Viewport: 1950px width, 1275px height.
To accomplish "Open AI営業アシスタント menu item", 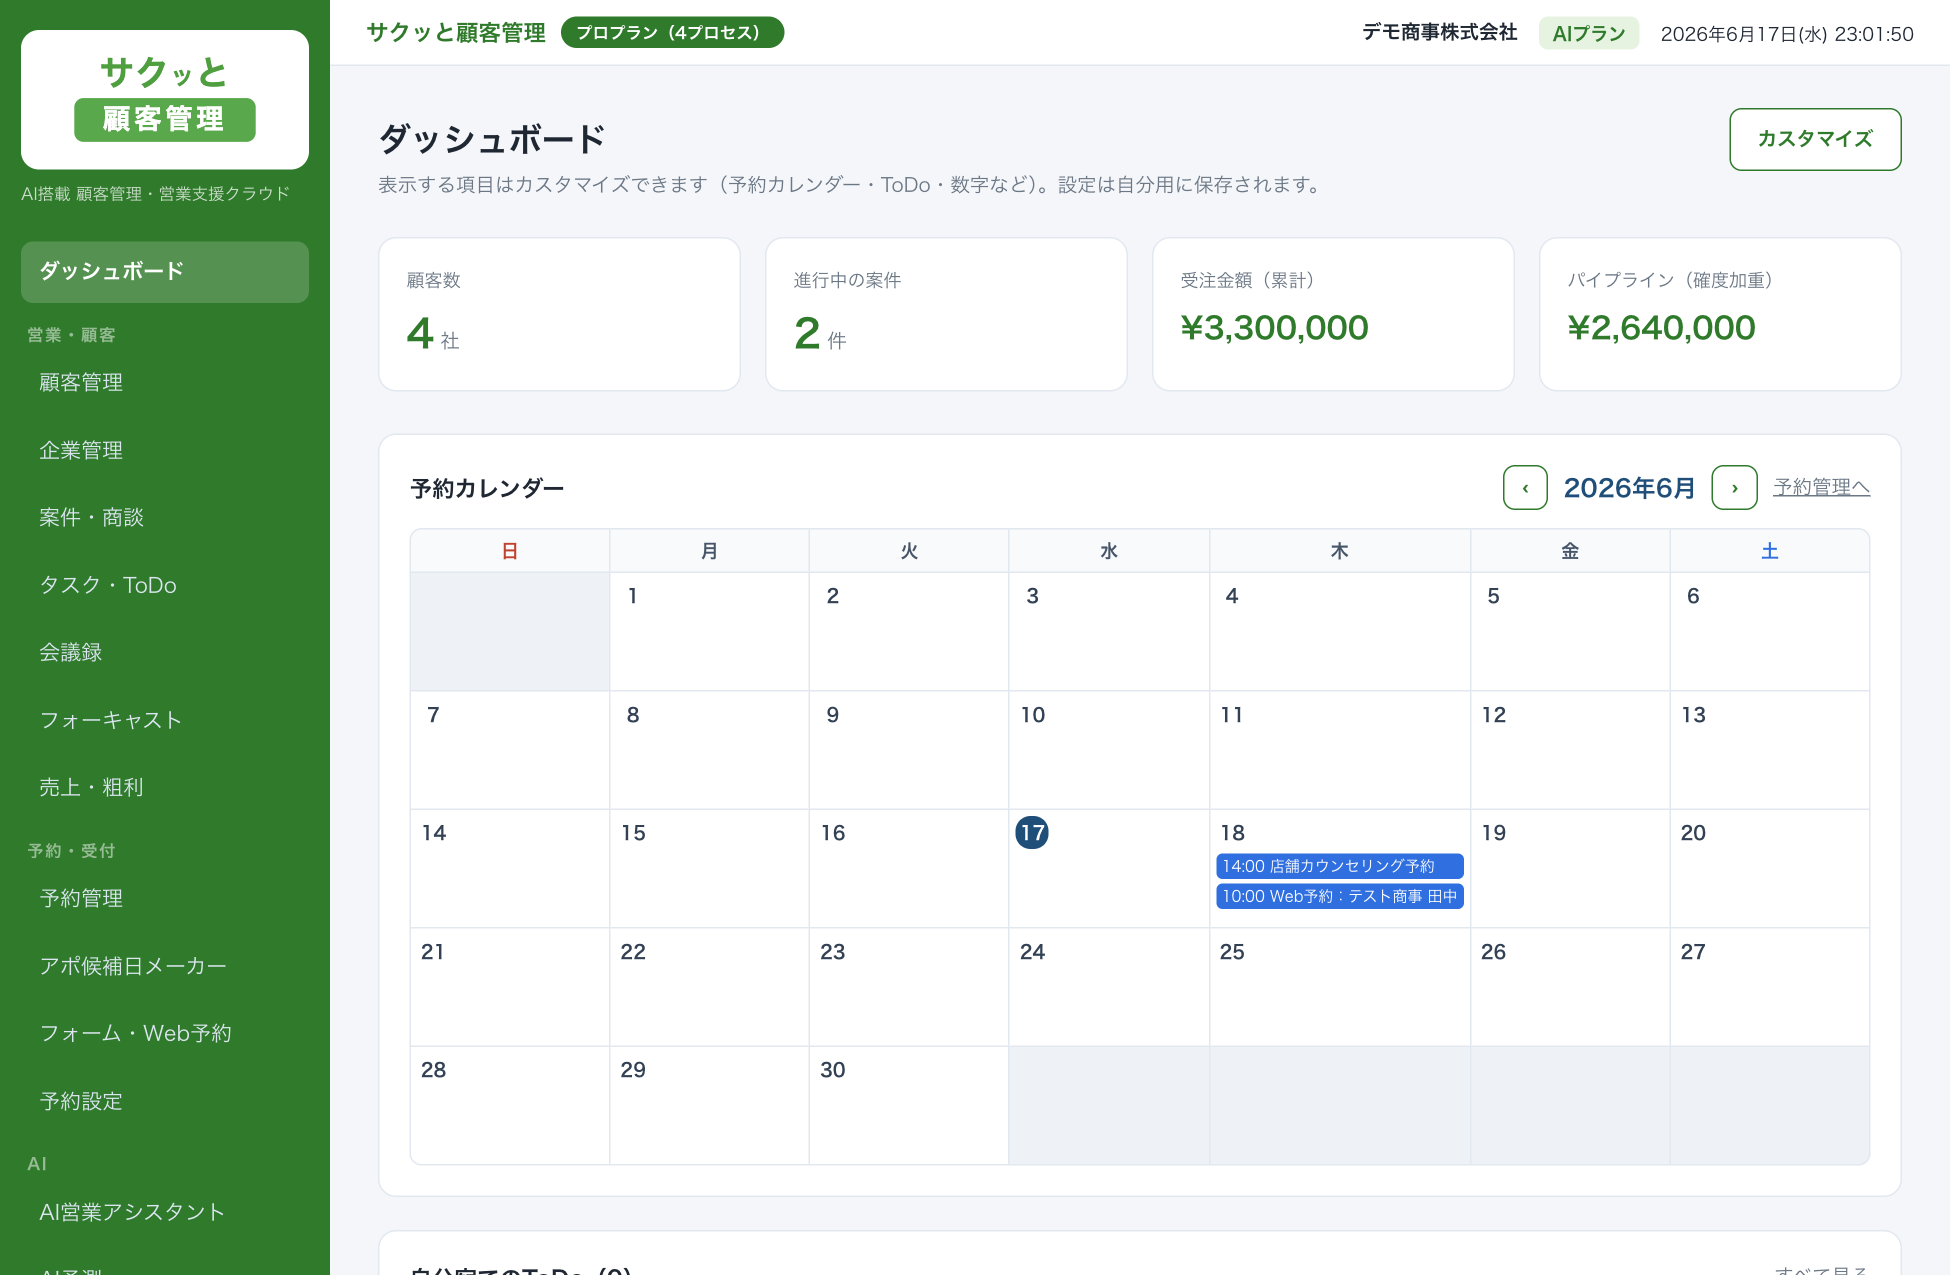I will coord(165,1212).
